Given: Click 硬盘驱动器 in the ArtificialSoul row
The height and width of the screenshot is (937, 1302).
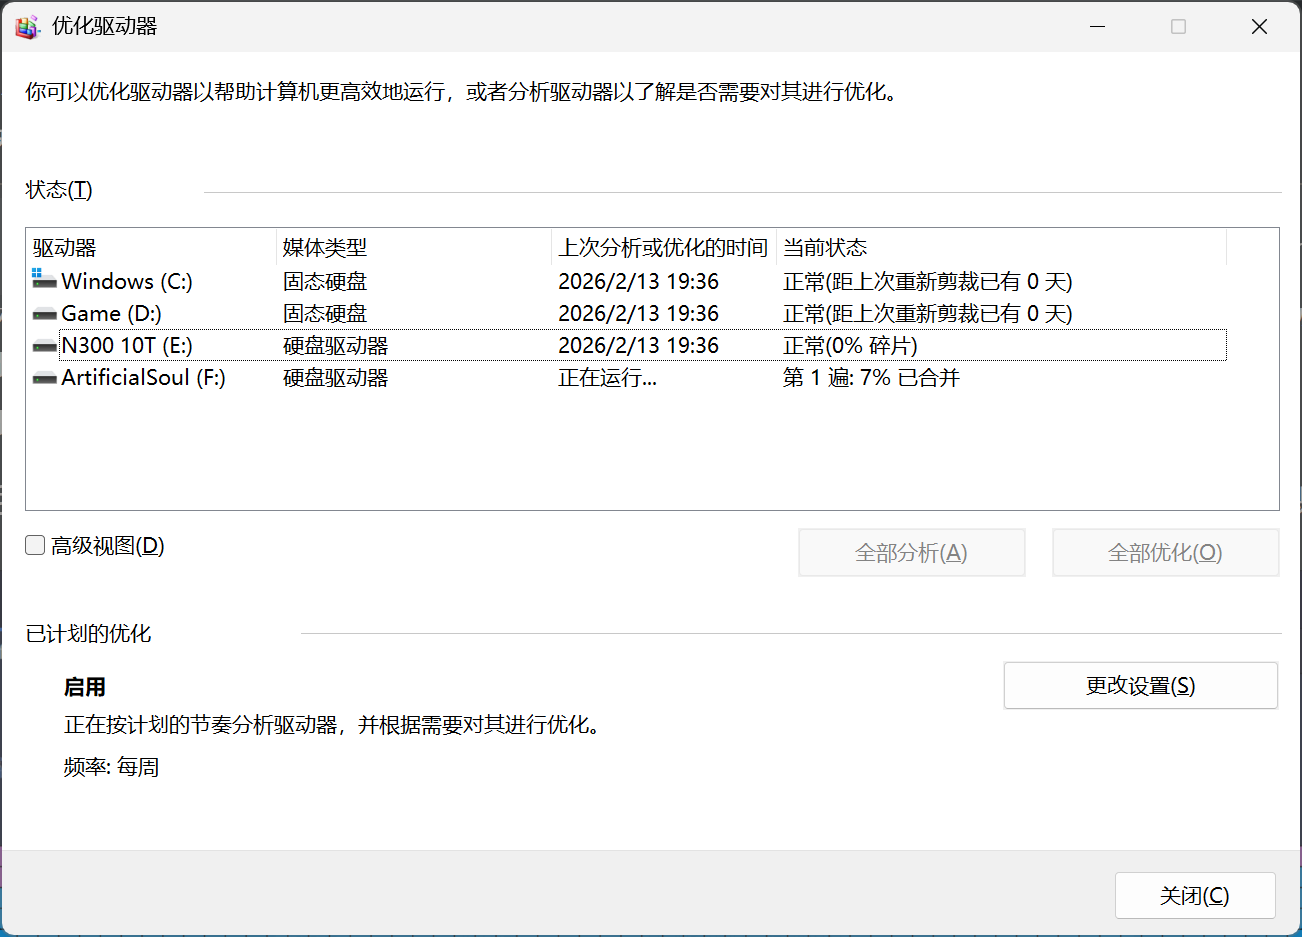Looking at the screenshot, I should click(335, 377).
